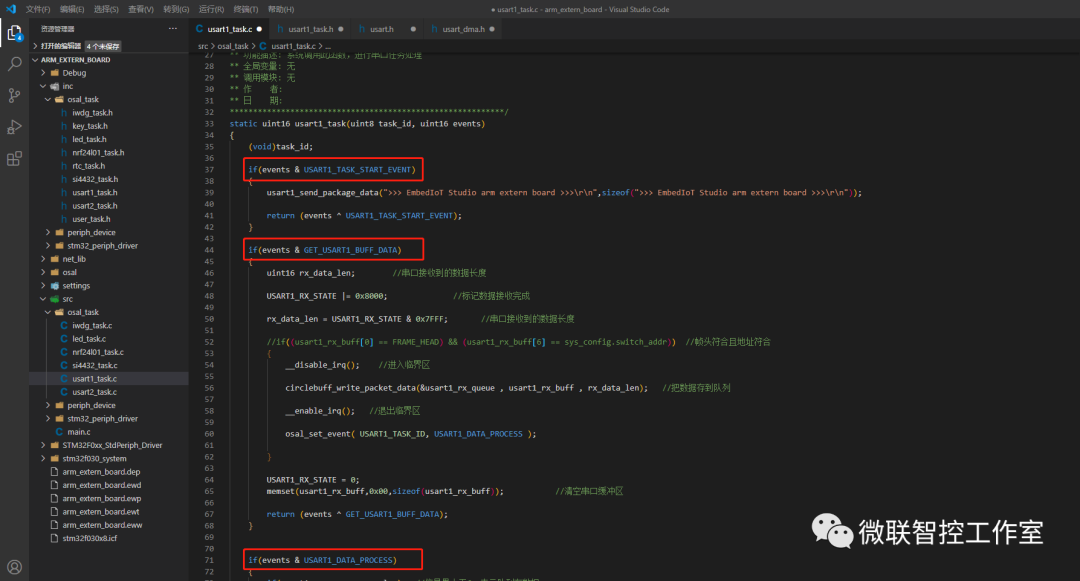This screenshot has height=581, width=1080.
Task: Open led_task.c under src osal_task
Action: 91,339
